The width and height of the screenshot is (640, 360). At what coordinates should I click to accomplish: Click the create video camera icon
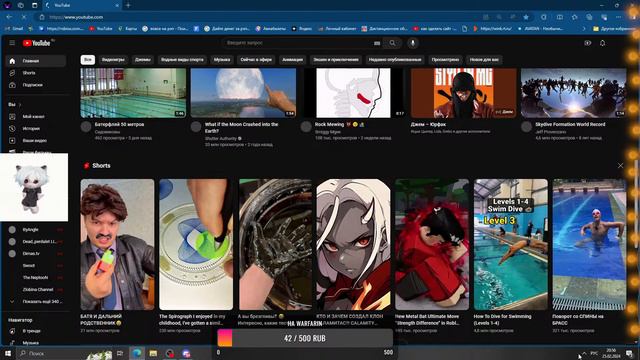point(587,43)
